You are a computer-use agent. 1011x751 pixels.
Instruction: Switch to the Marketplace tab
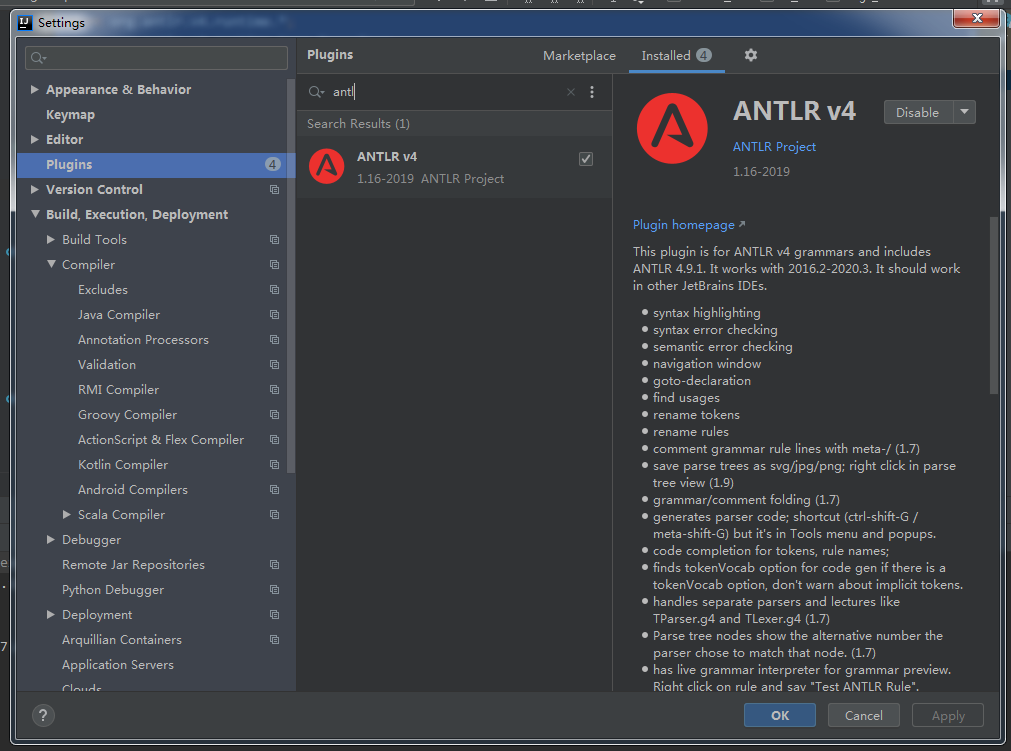tap(579, 56)
